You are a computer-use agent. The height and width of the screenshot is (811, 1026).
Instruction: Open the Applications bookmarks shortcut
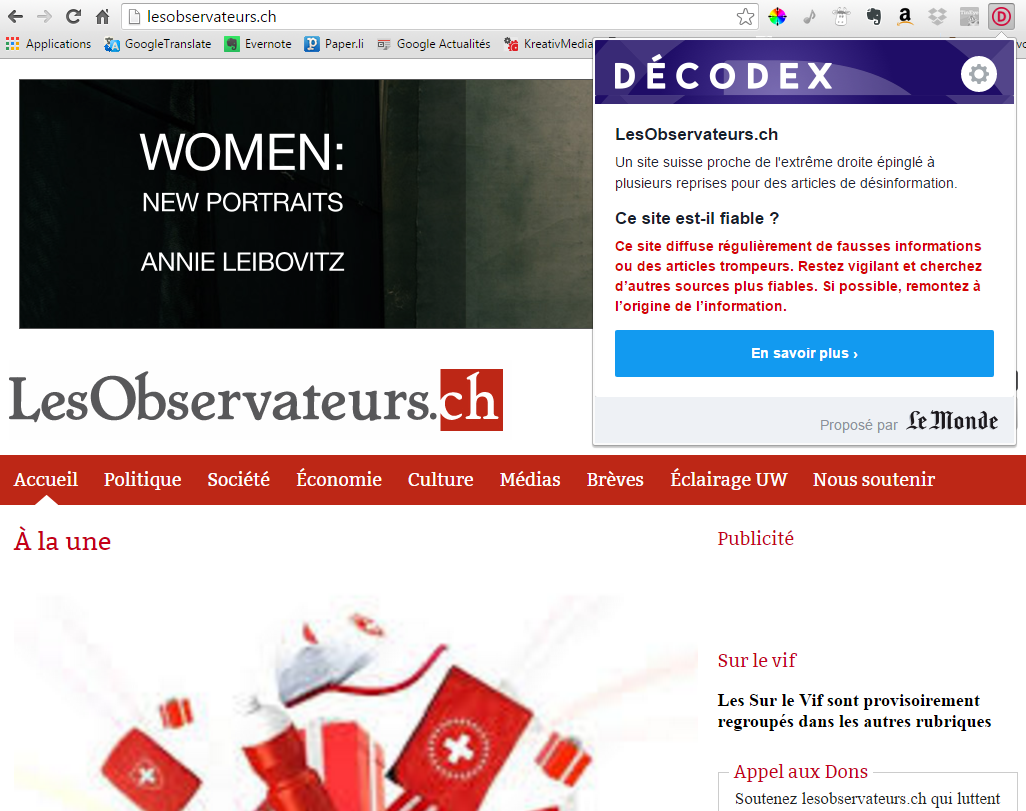pos(49,44)
